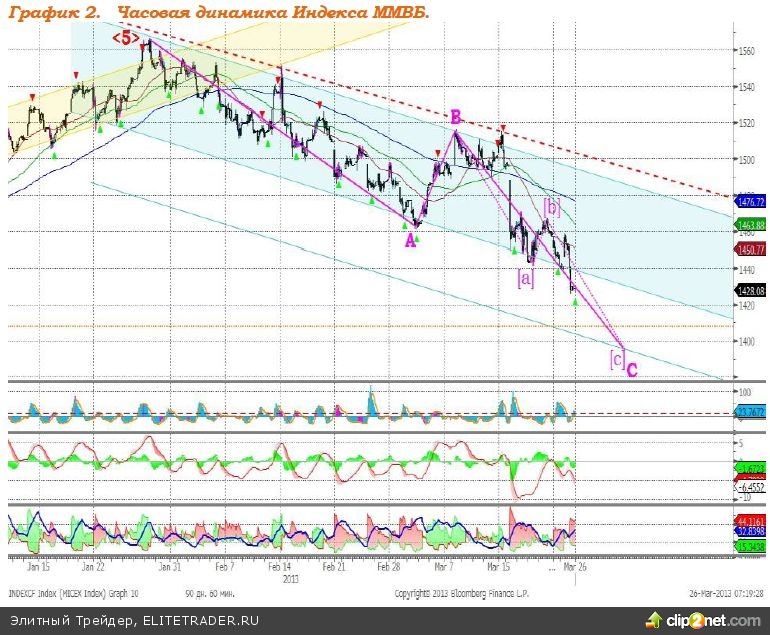
Task: Select the dark red 1450.77 price tag
Action: (749, 248)
